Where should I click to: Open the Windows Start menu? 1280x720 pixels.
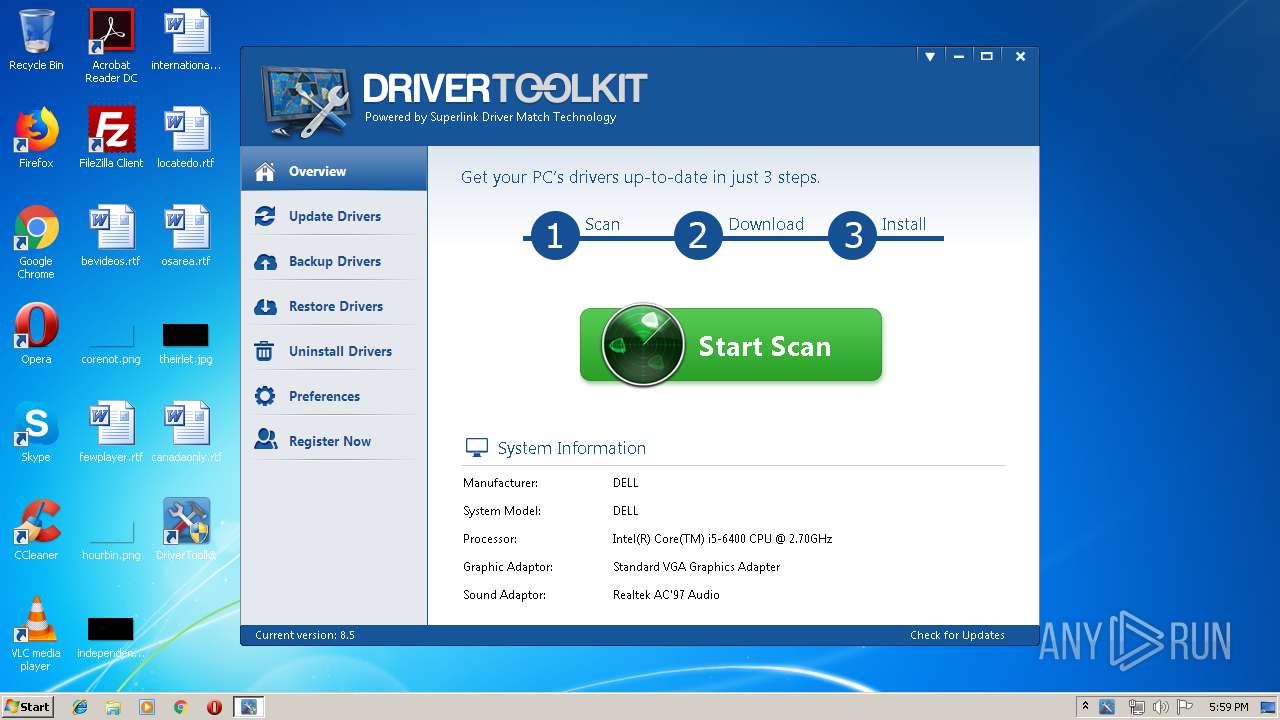pyautogui.click(x=28, y=706)
